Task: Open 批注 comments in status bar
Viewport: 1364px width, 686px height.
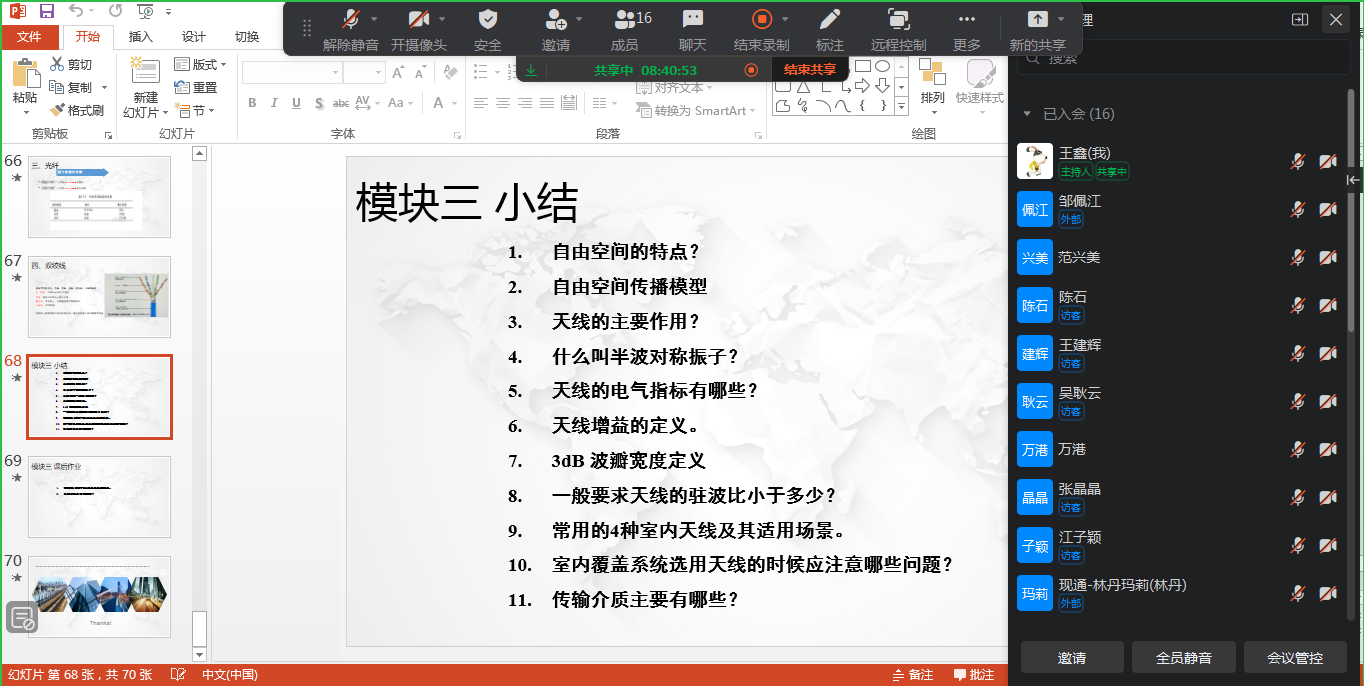Action: (x=974, y=675)
